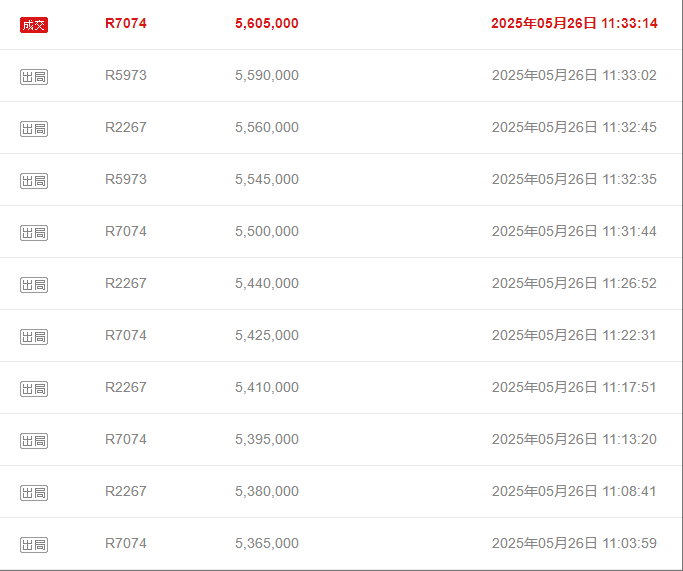The width and height of the screenshot is (683, 571).
Task: Click 出局 badge beside the 5,410,000 bid
Action: click(34, 389)
